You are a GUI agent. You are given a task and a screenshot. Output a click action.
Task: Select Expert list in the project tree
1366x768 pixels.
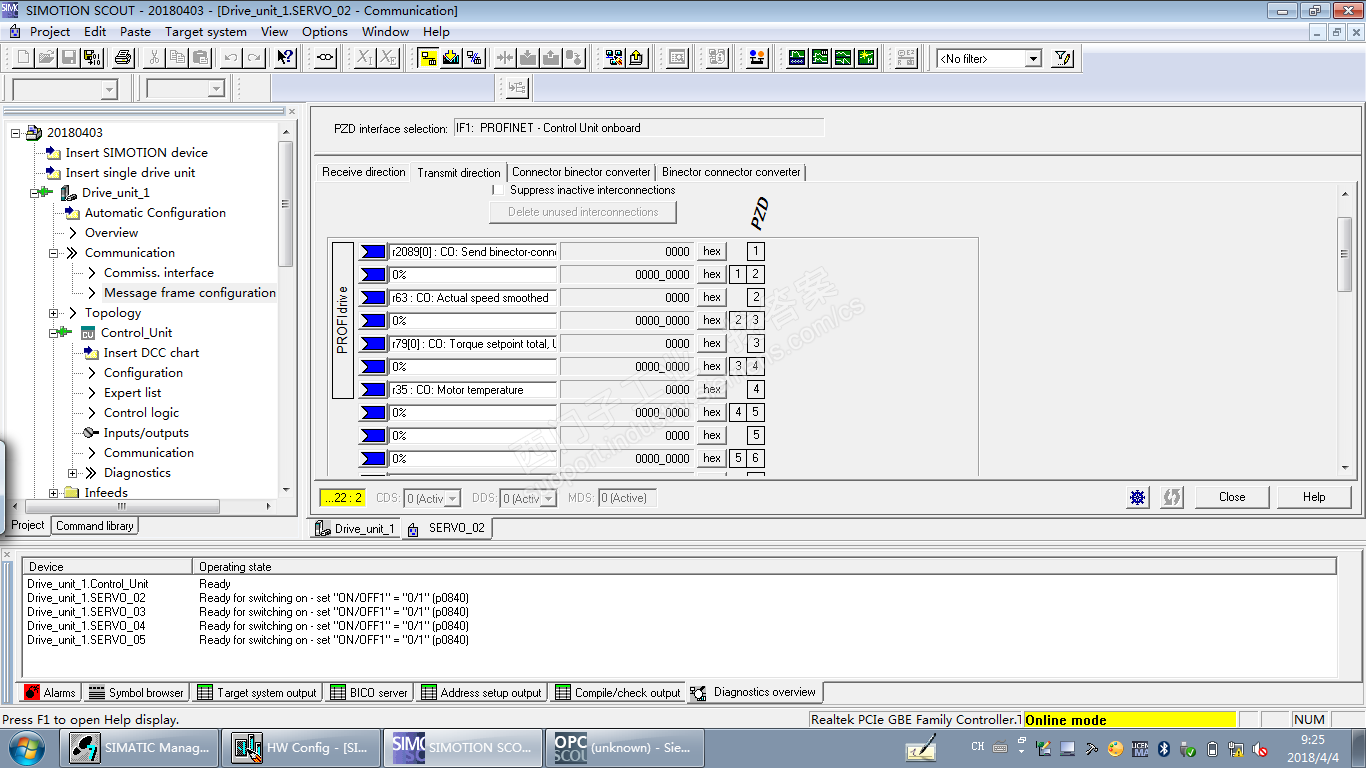[x=132, y=393]
